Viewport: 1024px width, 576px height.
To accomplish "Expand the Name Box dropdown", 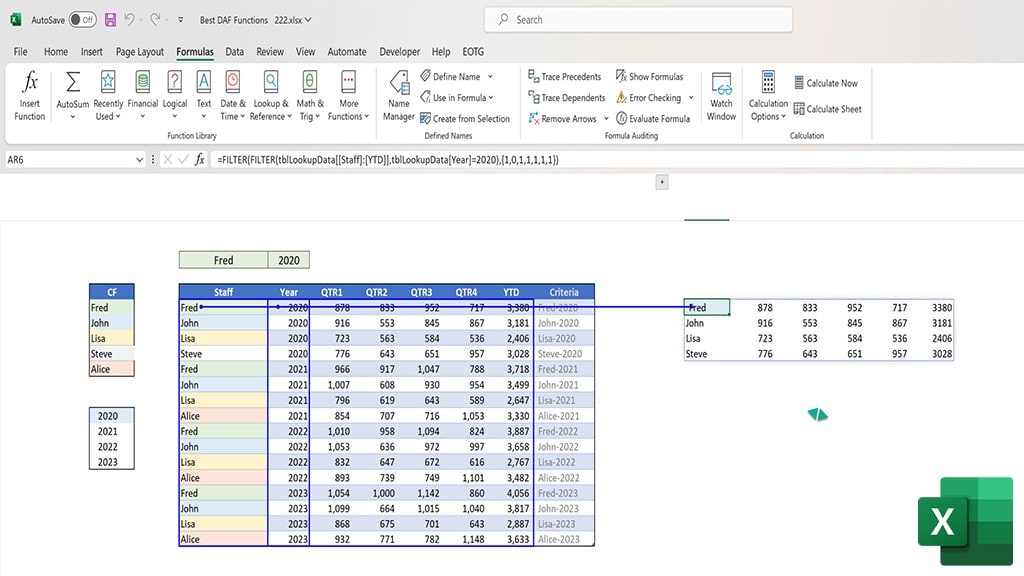I will (139, 159).
